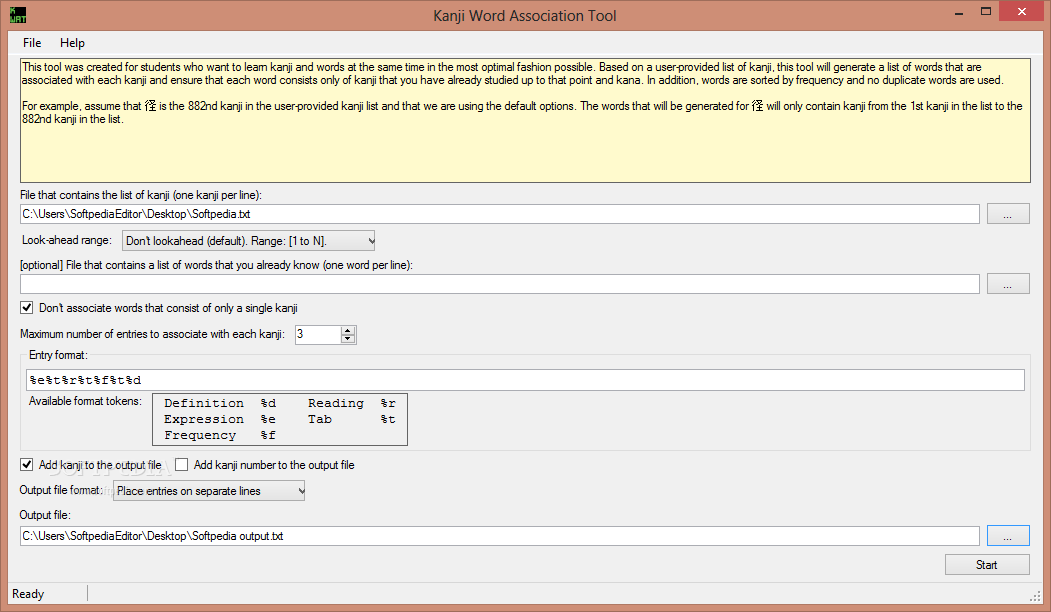This screenshot has height=612, width=1051.
Task: Click the 'Maximum number of entries' label
Action: (x=152, y=334)
